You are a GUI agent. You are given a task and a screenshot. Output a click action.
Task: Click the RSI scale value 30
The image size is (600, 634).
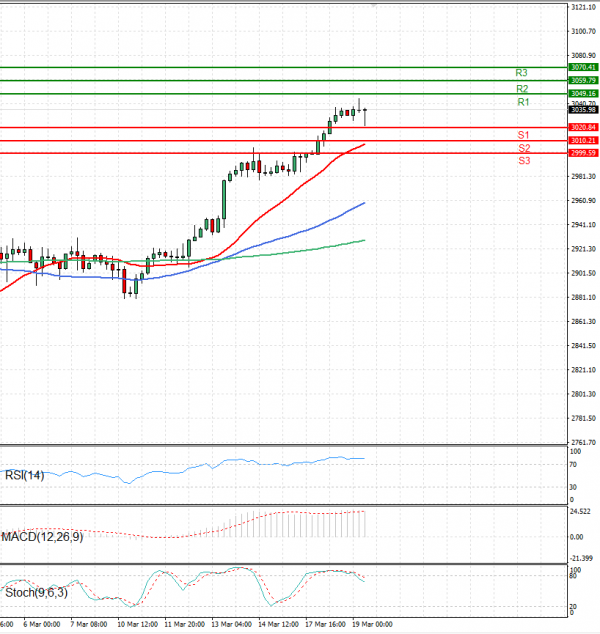coord(573,487)
